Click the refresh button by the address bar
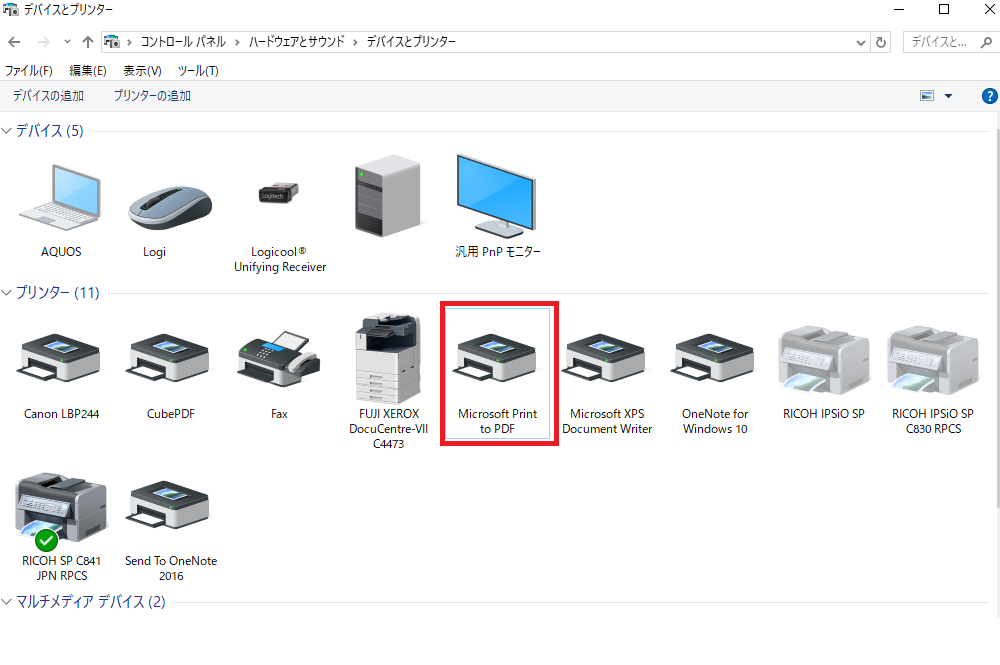1000x665 pixels. (881, 42)
